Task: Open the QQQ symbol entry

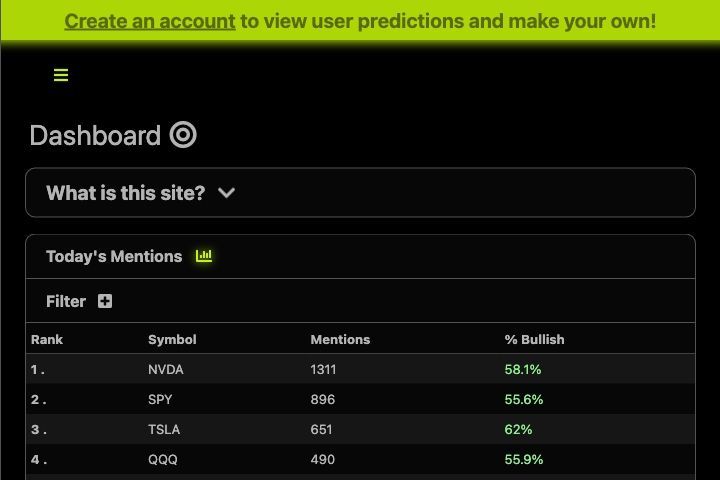Action: (163, 459)
